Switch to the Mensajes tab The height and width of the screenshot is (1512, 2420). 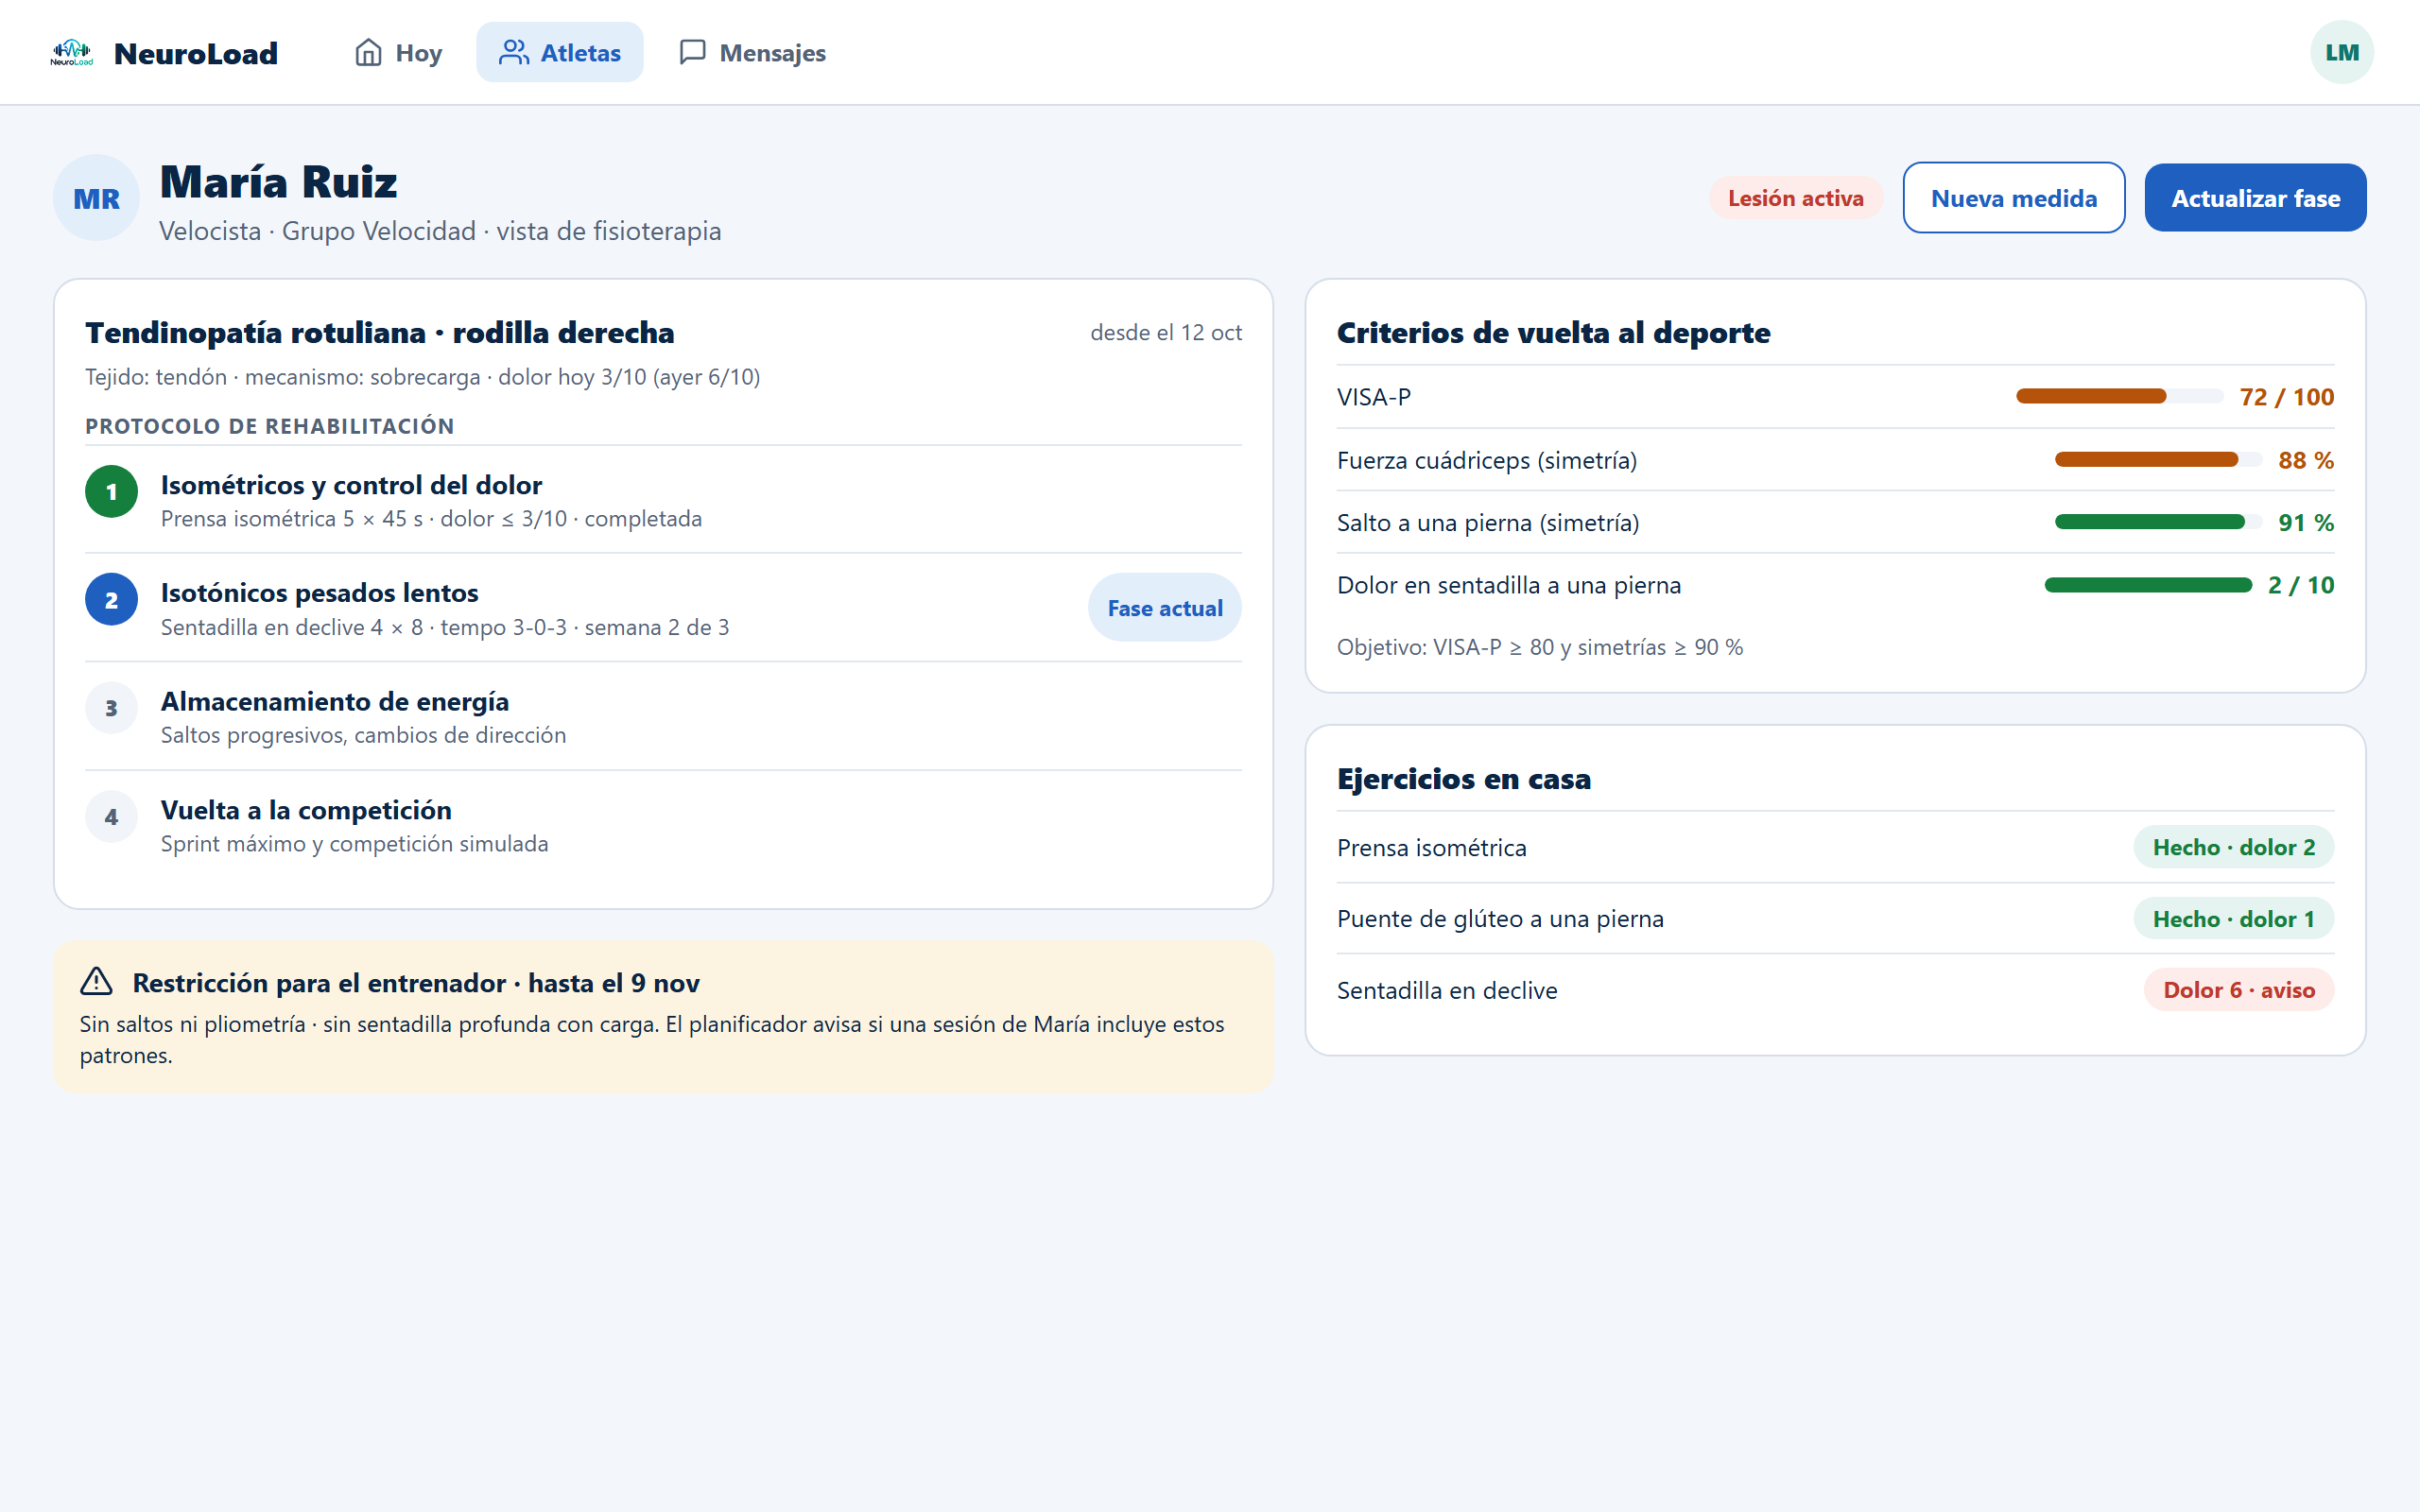[752, 53]
